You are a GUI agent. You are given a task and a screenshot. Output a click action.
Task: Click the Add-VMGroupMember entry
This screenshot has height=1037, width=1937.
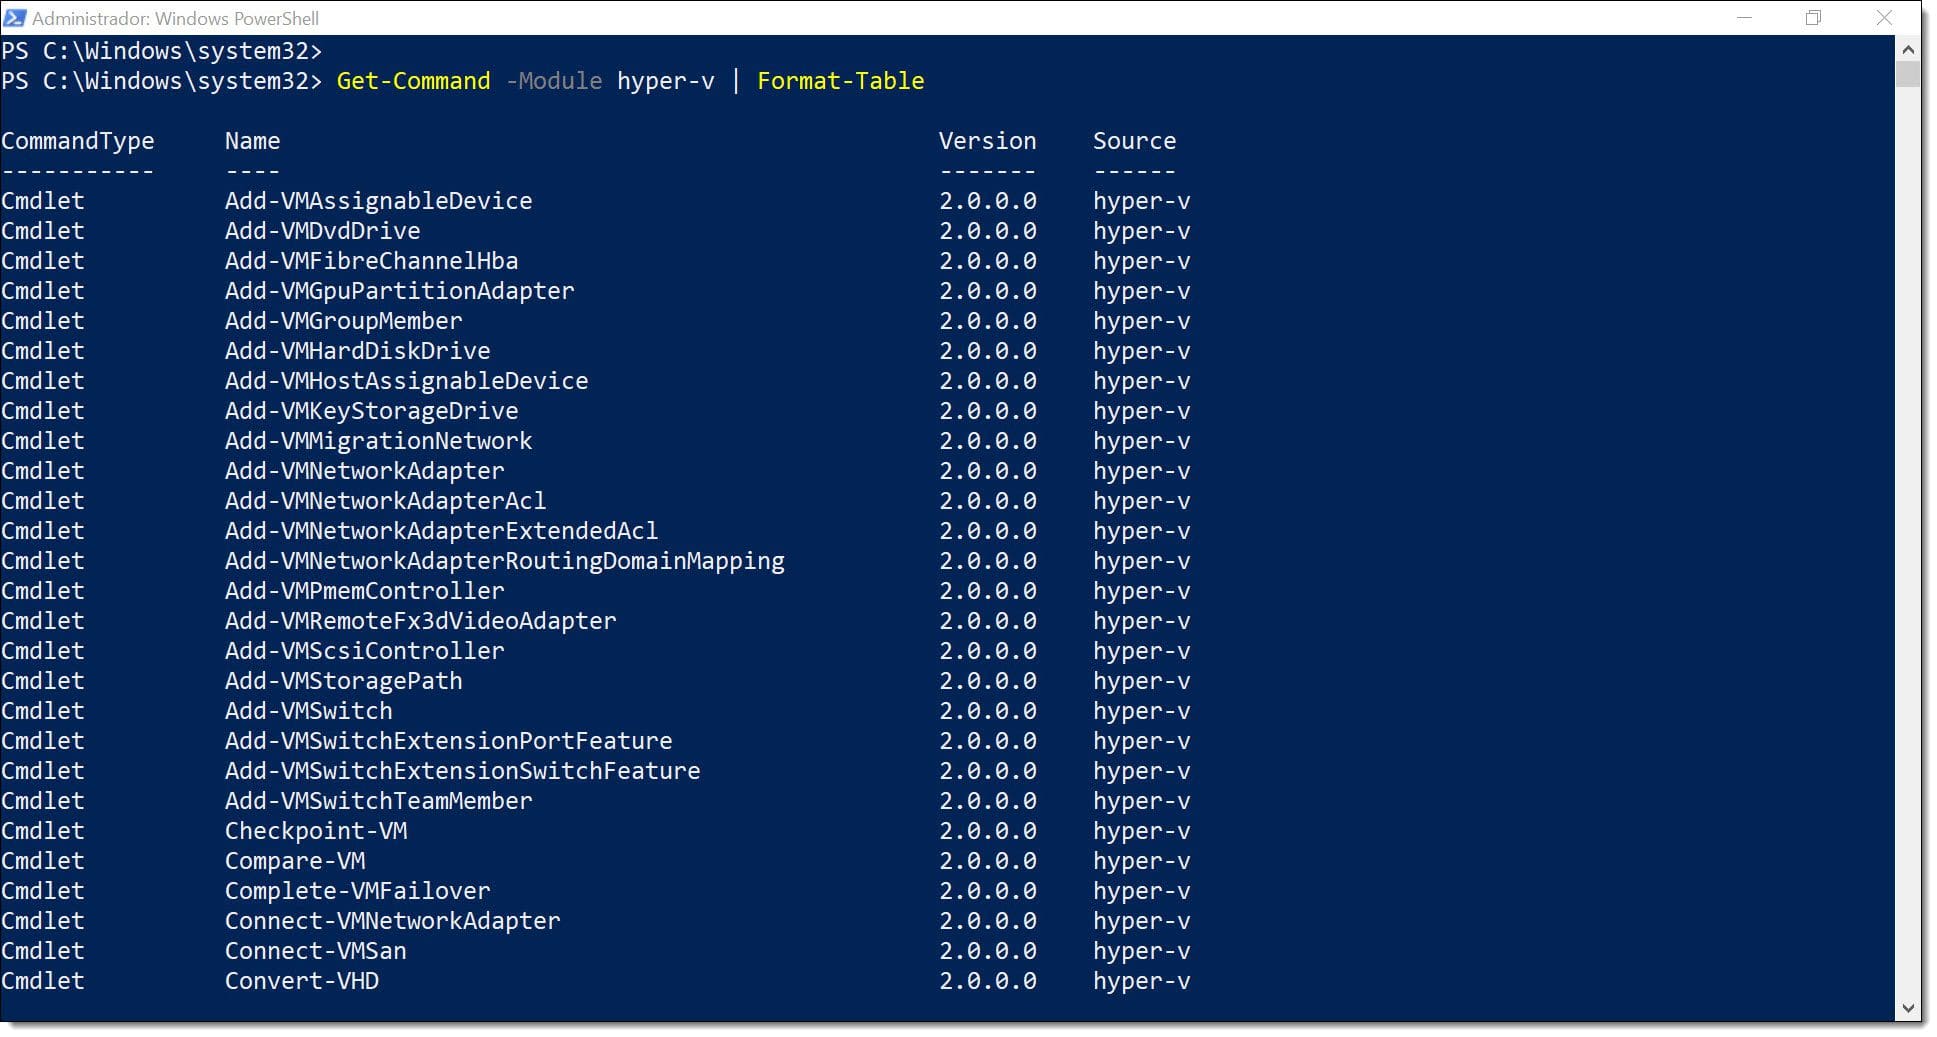(343, 321)
